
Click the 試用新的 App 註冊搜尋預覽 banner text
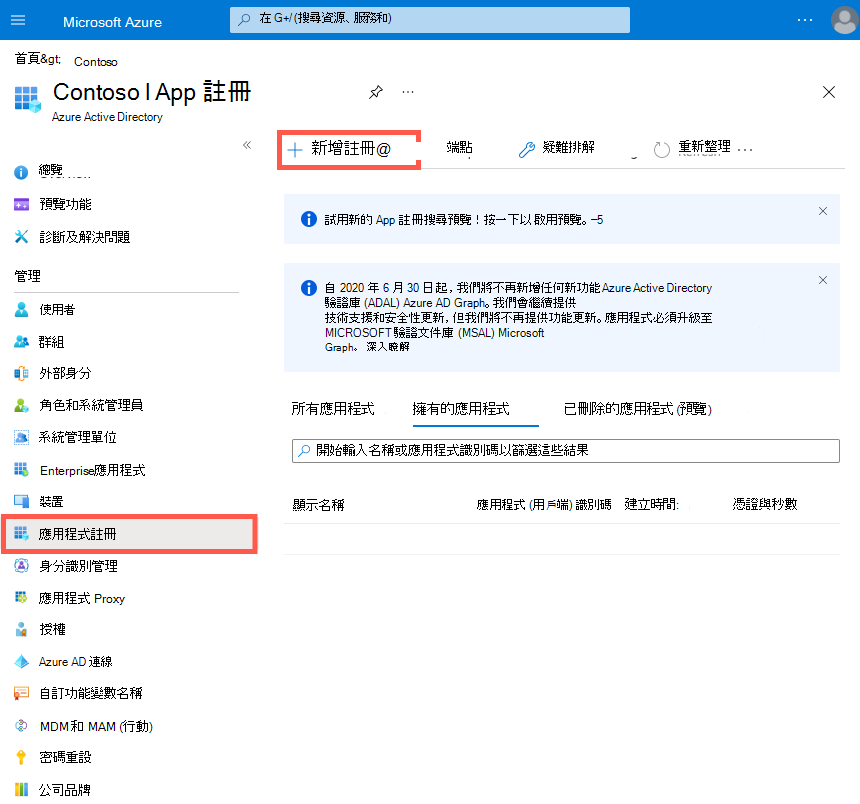pos(463,220)
